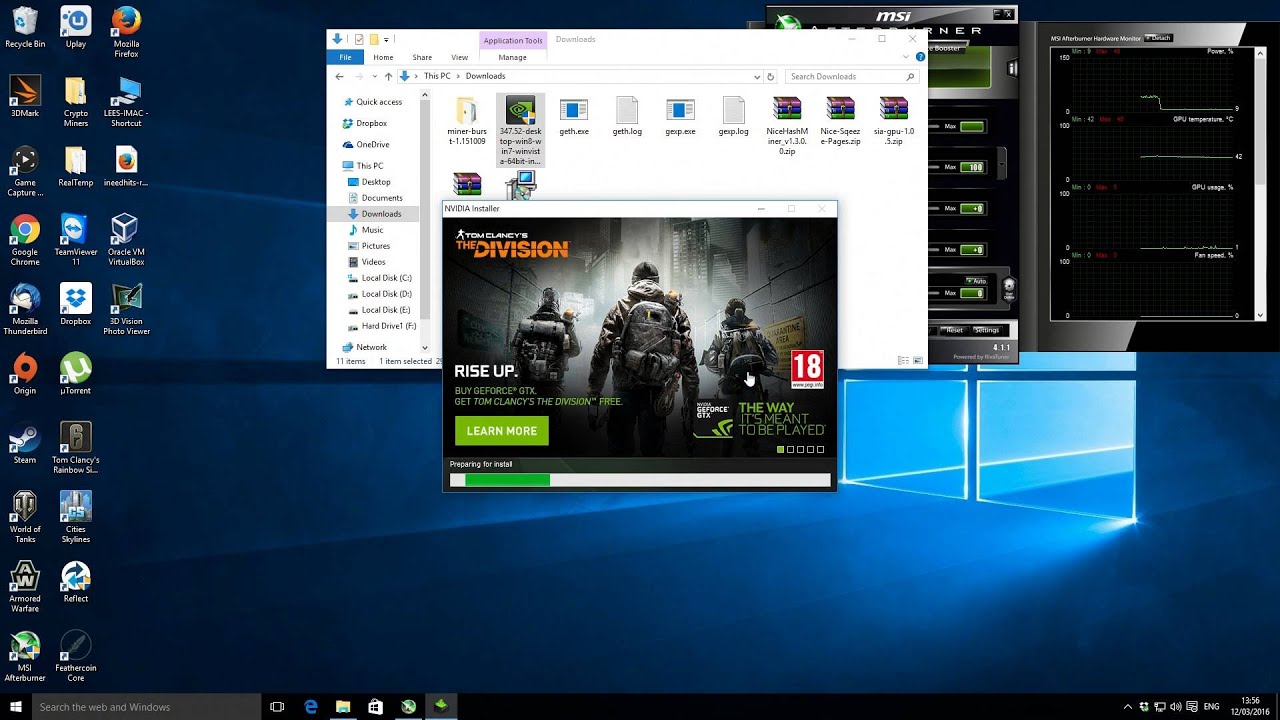Open the Store icon on the taskbar

tap(375, 707)
